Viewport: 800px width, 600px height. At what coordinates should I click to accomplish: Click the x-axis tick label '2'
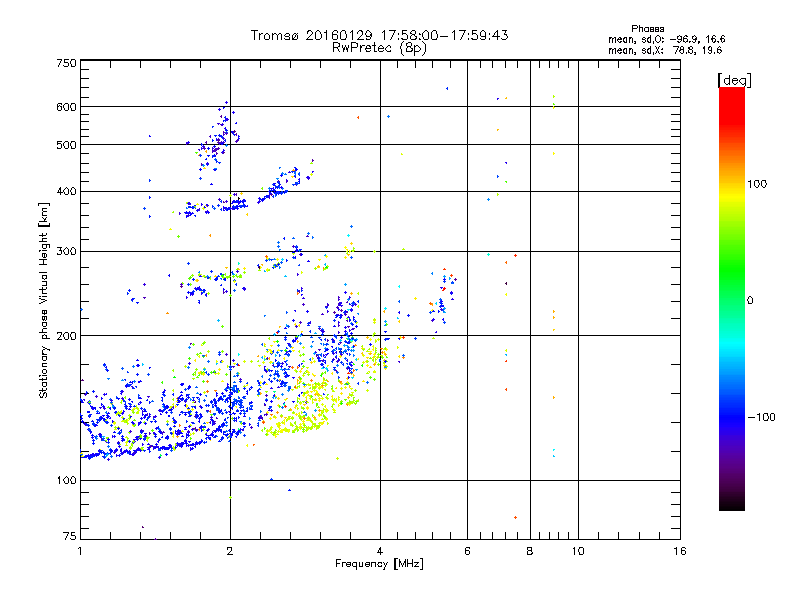click(x=230, y=551)
